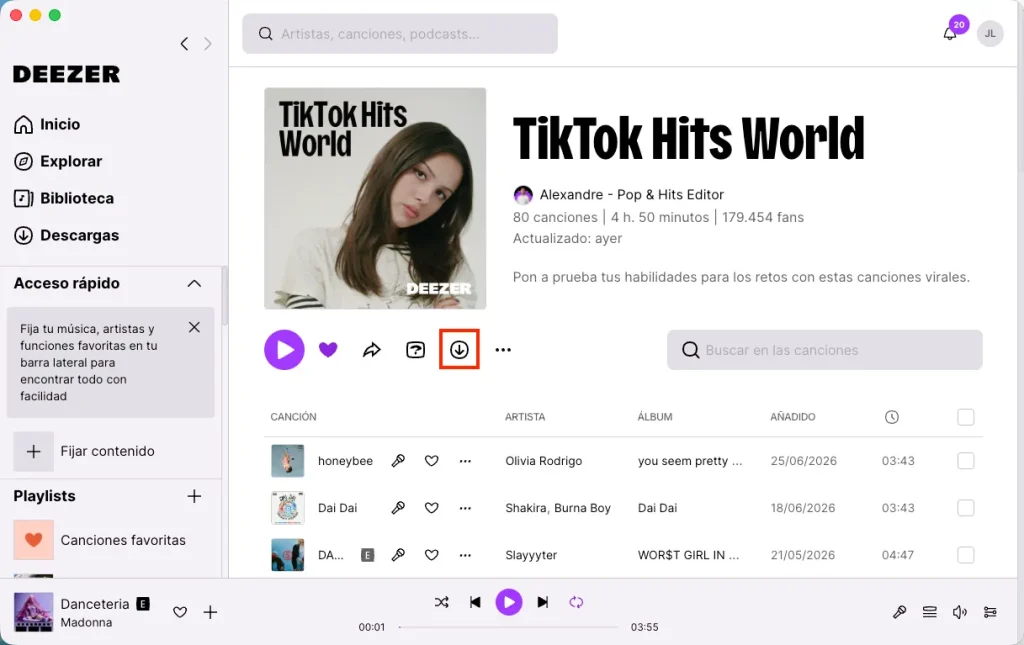Open more options for Slayyyter song
This screenshot has height=645, width=1024.
pos(465,555)
